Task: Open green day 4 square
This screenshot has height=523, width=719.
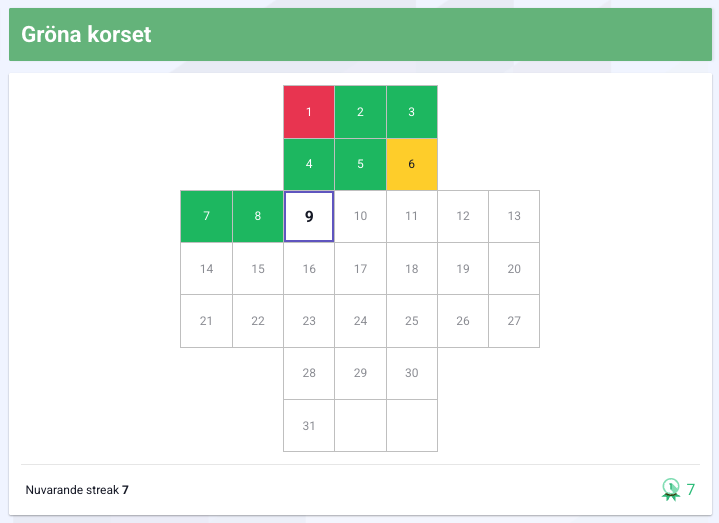Action: click(309, 164)
